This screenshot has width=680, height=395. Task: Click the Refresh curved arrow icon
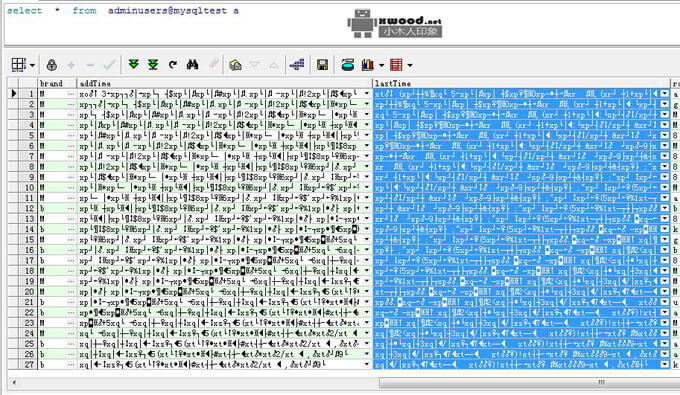[x=173, y=65]
